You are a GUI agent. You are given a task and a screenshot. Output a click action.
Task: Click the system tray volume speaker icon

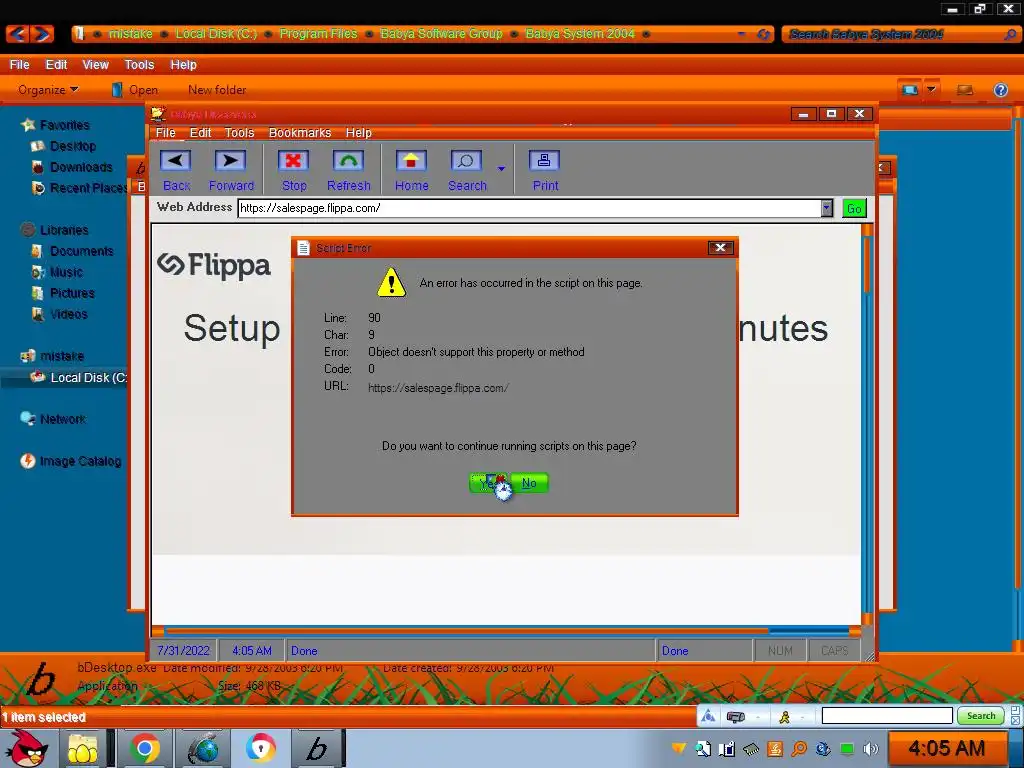click(x=871, y=749)
